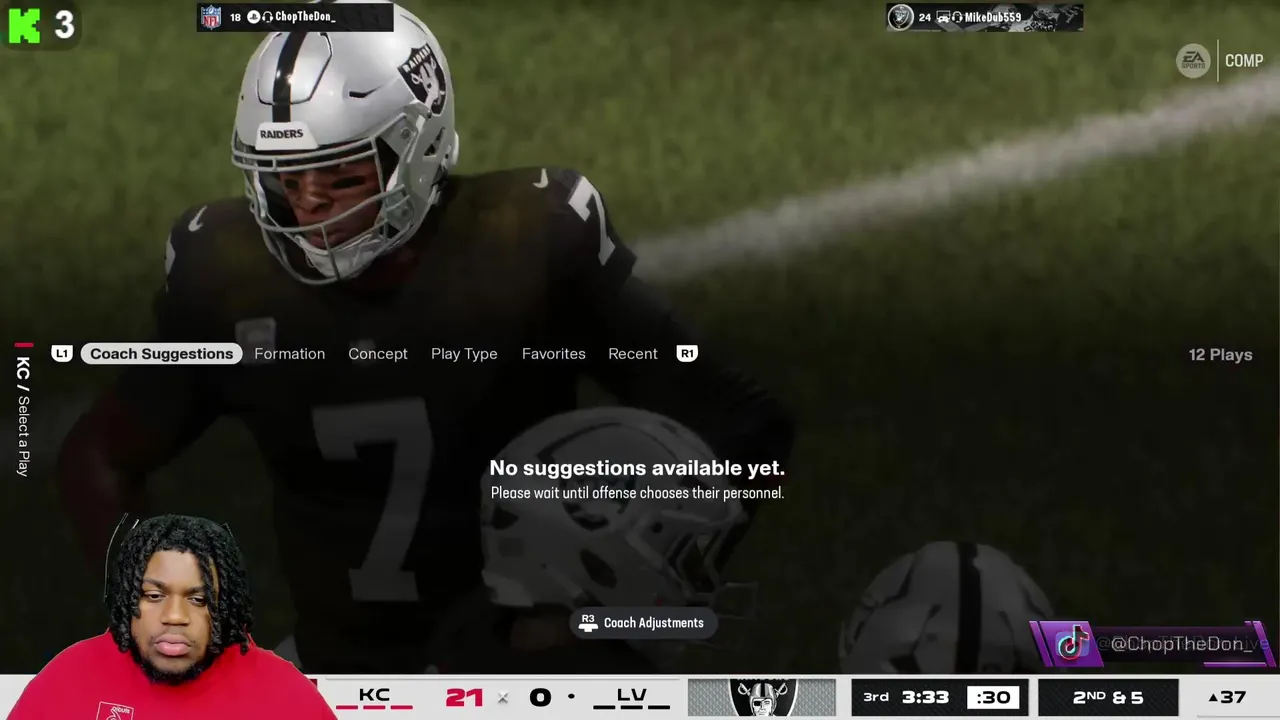Click the KC / Select a Play label
1280x720 pixels.
click(x=23, y=415)
